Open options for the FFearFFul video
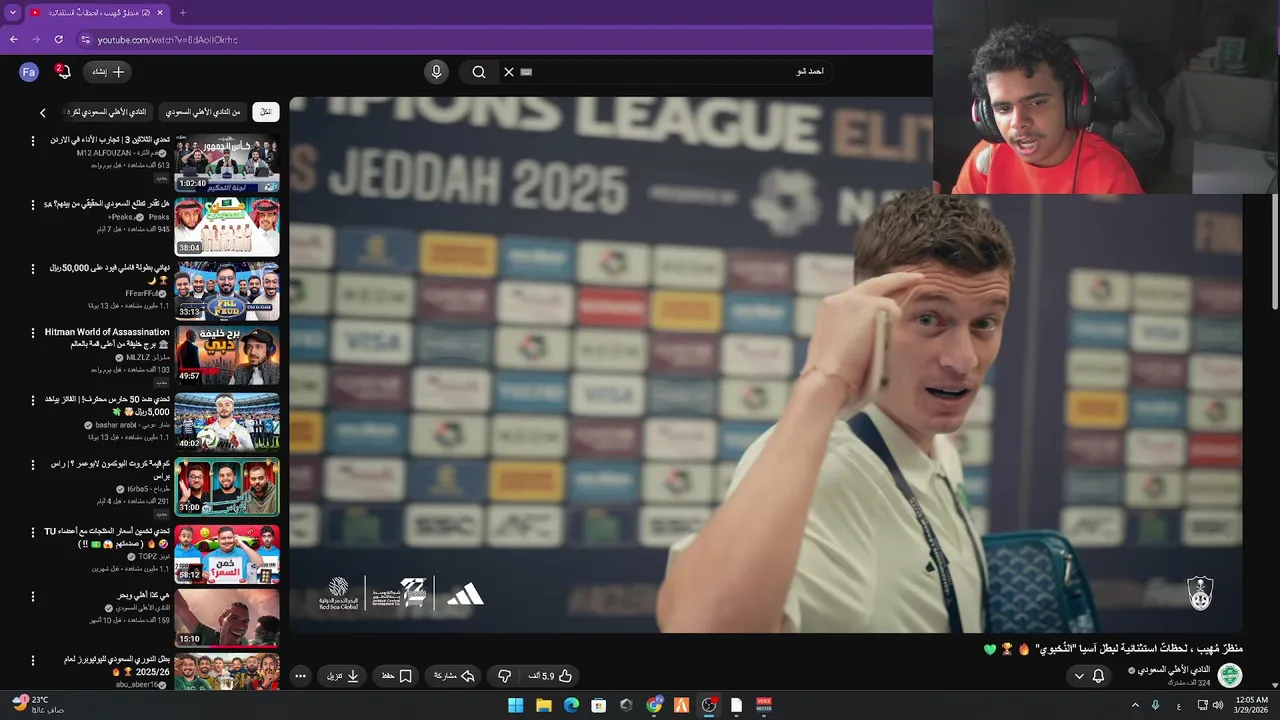 point(32,269)
